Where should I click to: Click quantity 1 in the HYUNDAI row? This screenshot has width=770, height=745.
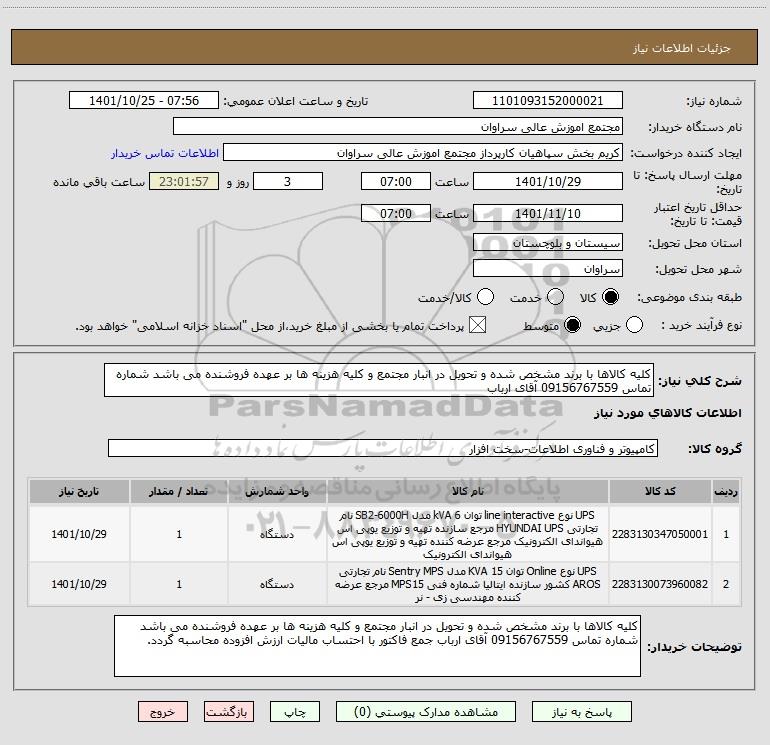click(179, 534)
